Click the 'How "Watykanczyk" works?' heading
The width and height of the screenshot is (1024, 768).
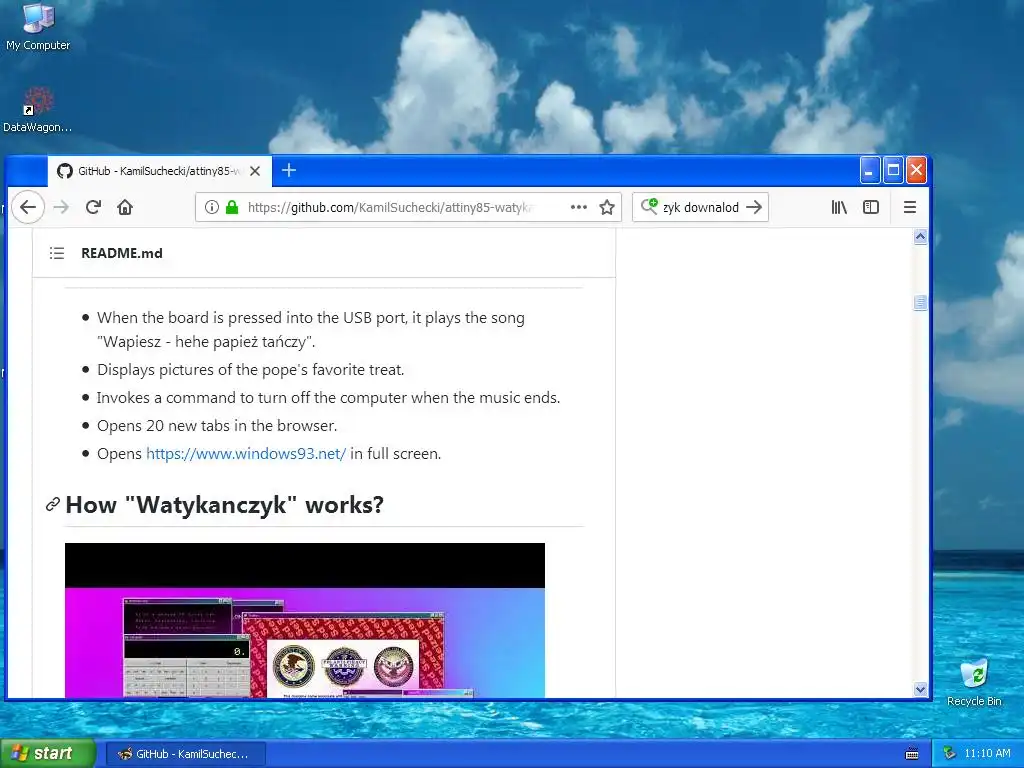coord(225,505)
